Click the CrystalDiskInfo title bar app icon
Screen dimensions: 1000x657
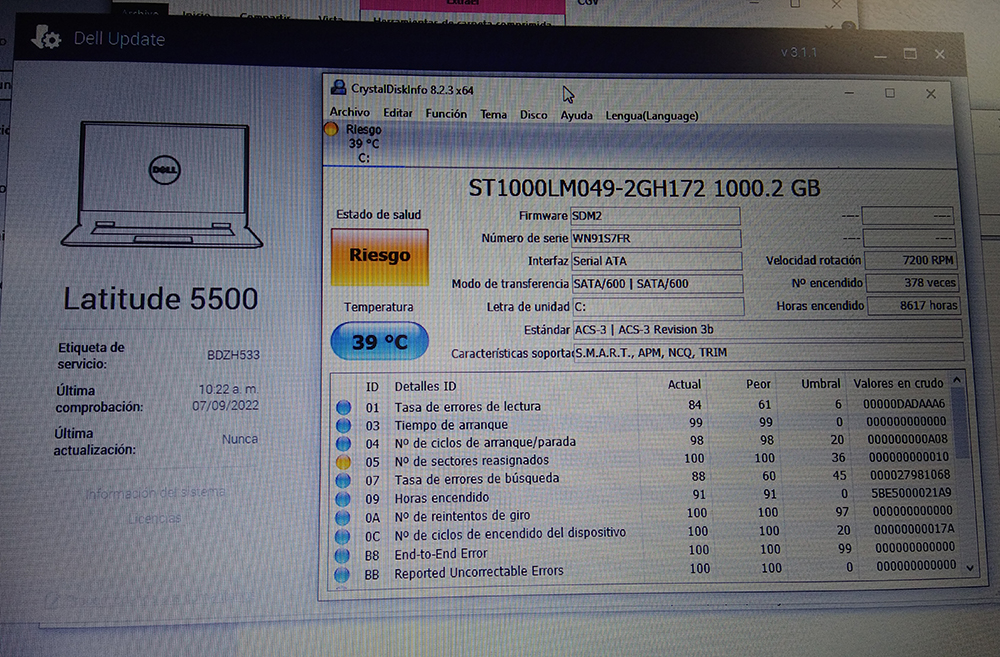coord(337,89)
